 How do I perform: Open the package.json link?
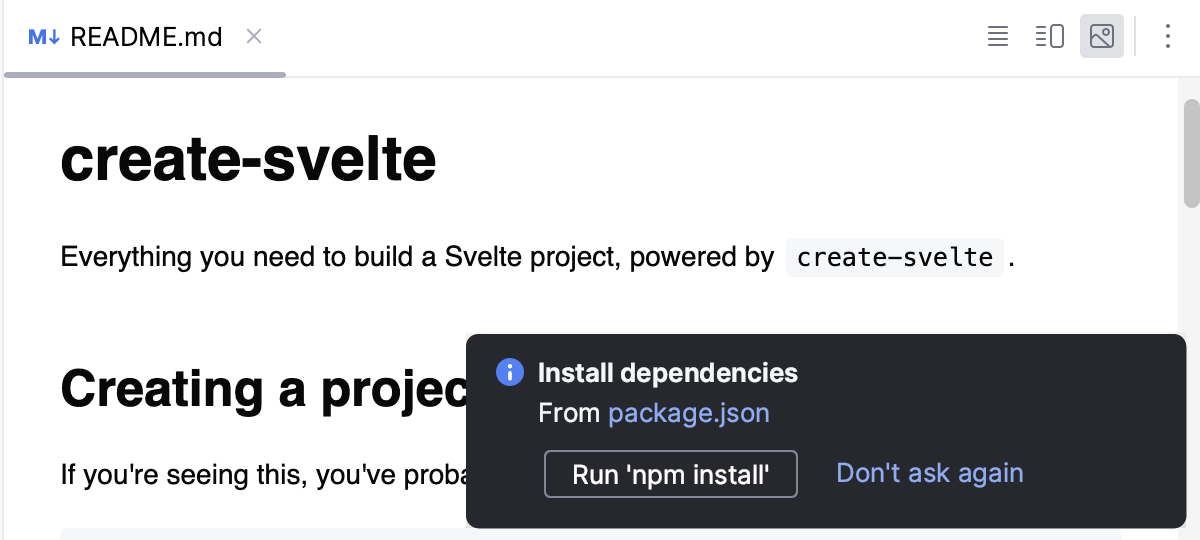(x=688, y=413)
